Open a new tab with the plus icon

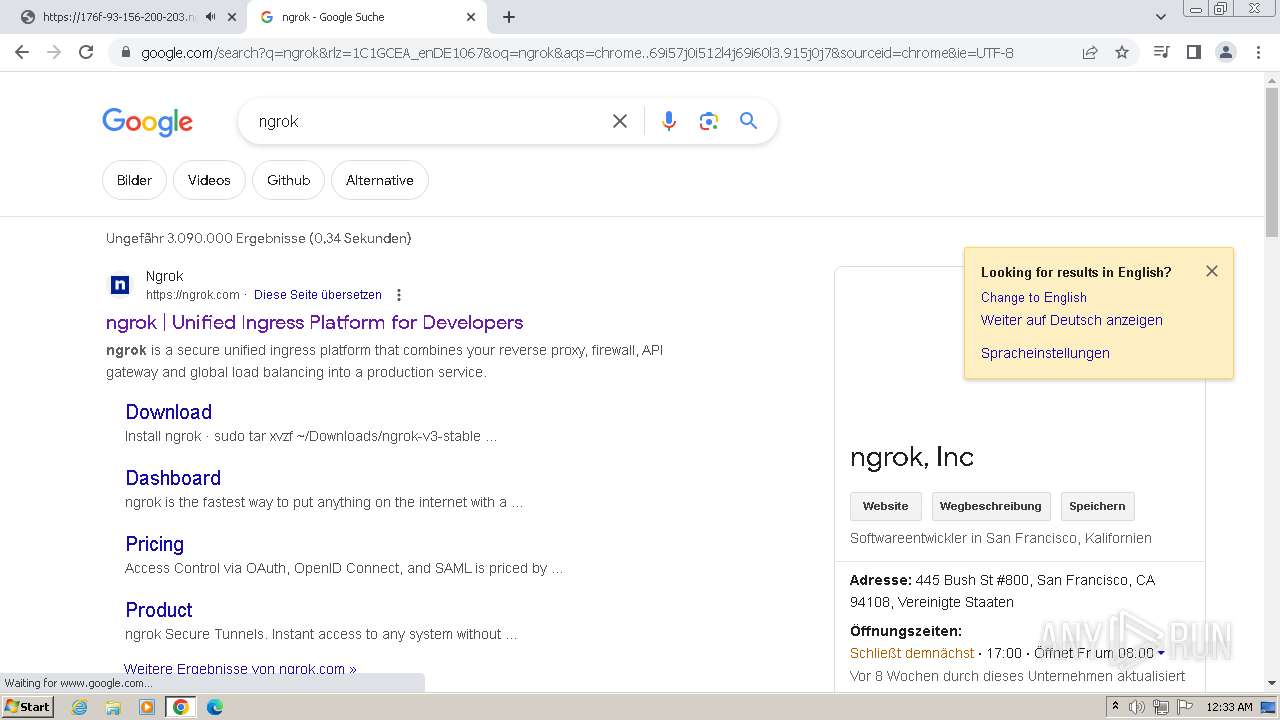click(509, 17)
